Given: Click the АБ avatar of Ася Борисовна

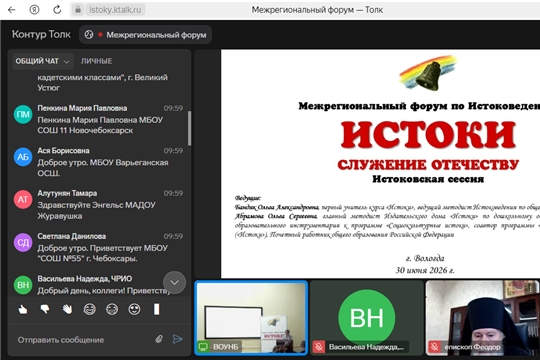Looking at the screenshot, I should (23, 157).
